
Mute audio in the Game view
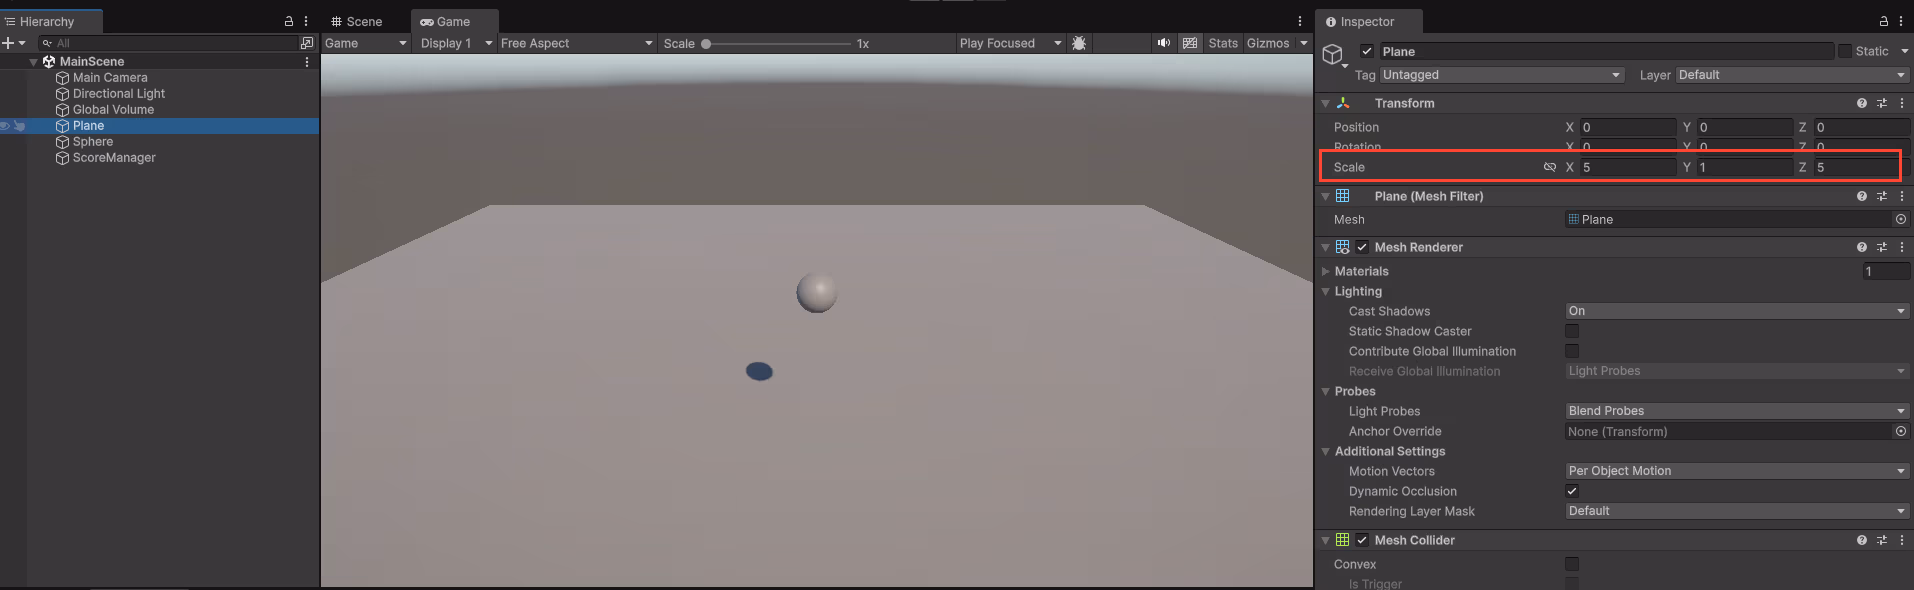1163,43
